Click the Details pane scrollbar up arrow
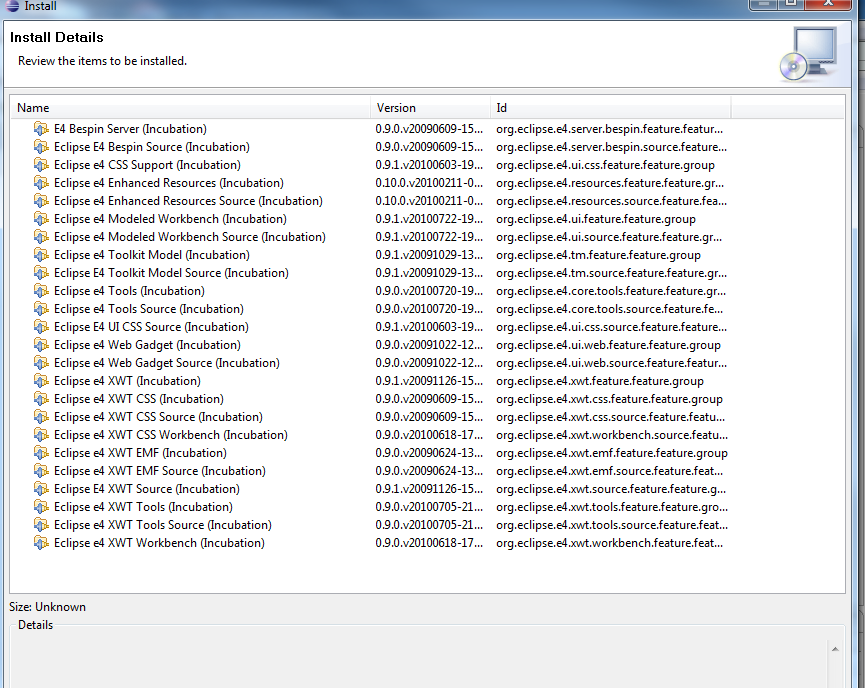The width and height of the screenshot is (865, 688). coord(835,649)
